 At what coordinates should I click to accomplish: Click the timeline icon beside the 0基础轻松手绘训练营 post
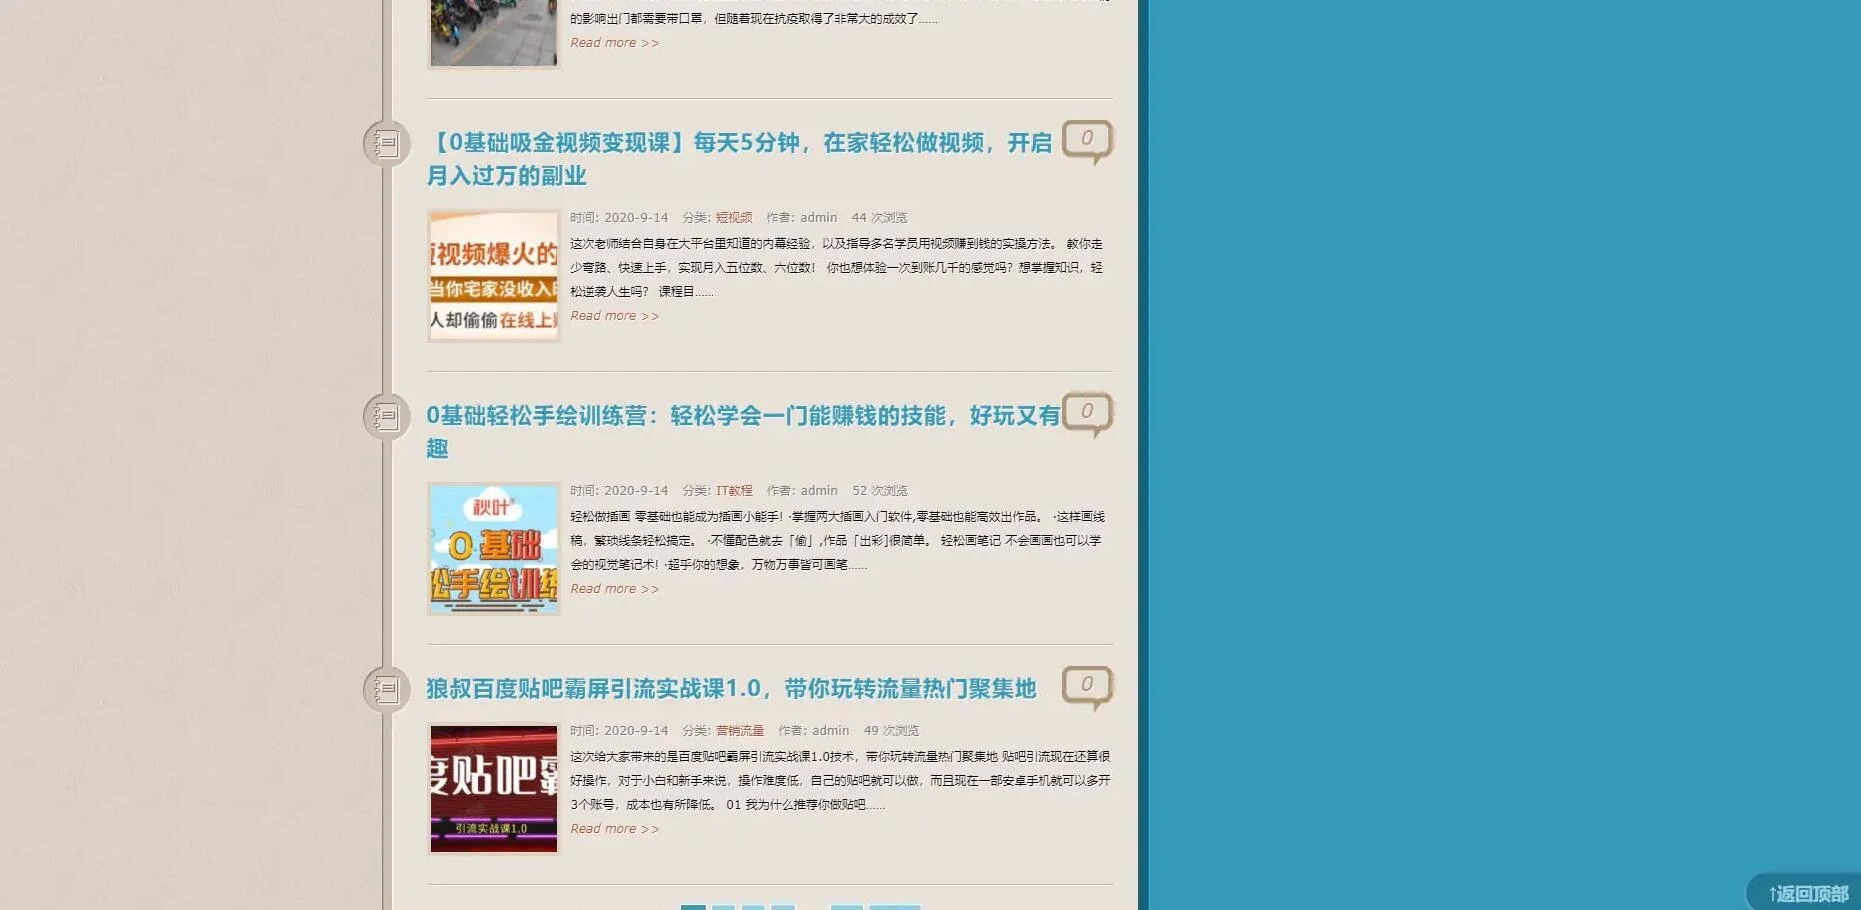pos(386,417)
